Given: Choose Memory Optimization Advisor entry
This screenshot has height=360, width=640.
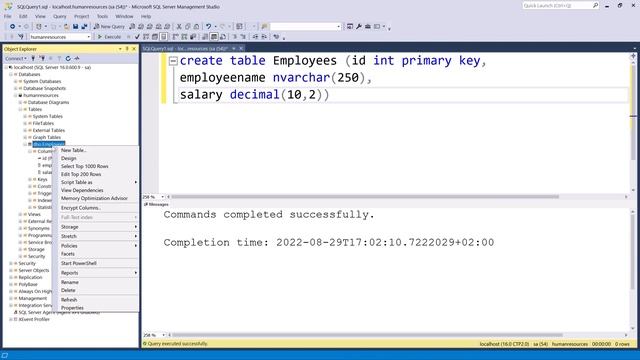Looking at the screenshot, I should click(97, 198).
